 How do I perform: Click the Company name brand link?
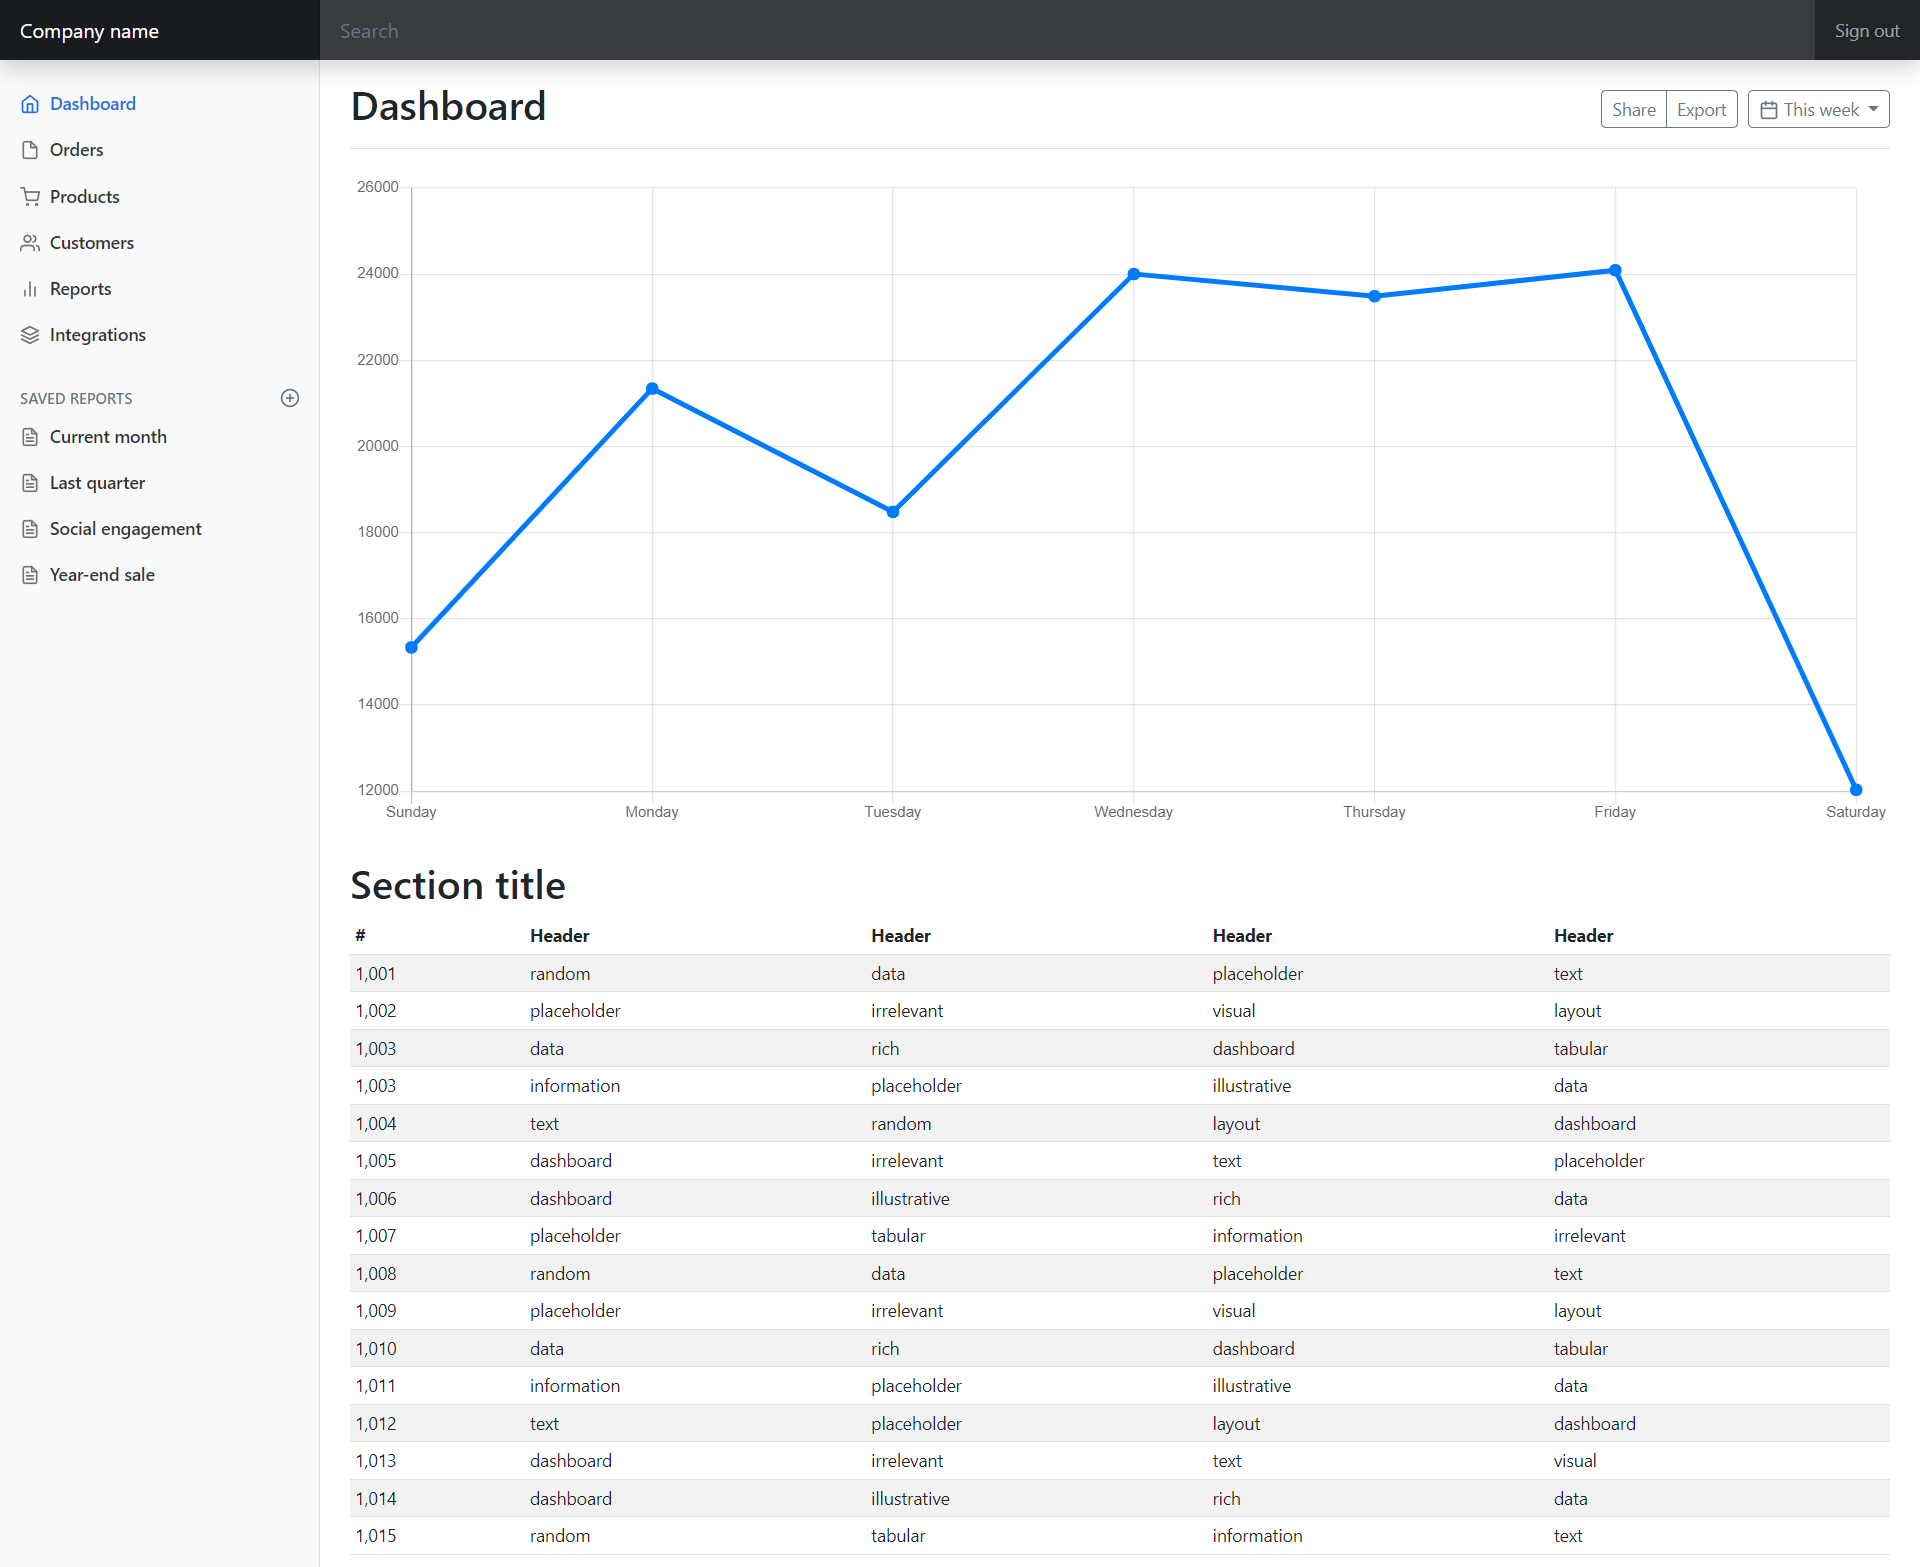[x=89, y=31]
